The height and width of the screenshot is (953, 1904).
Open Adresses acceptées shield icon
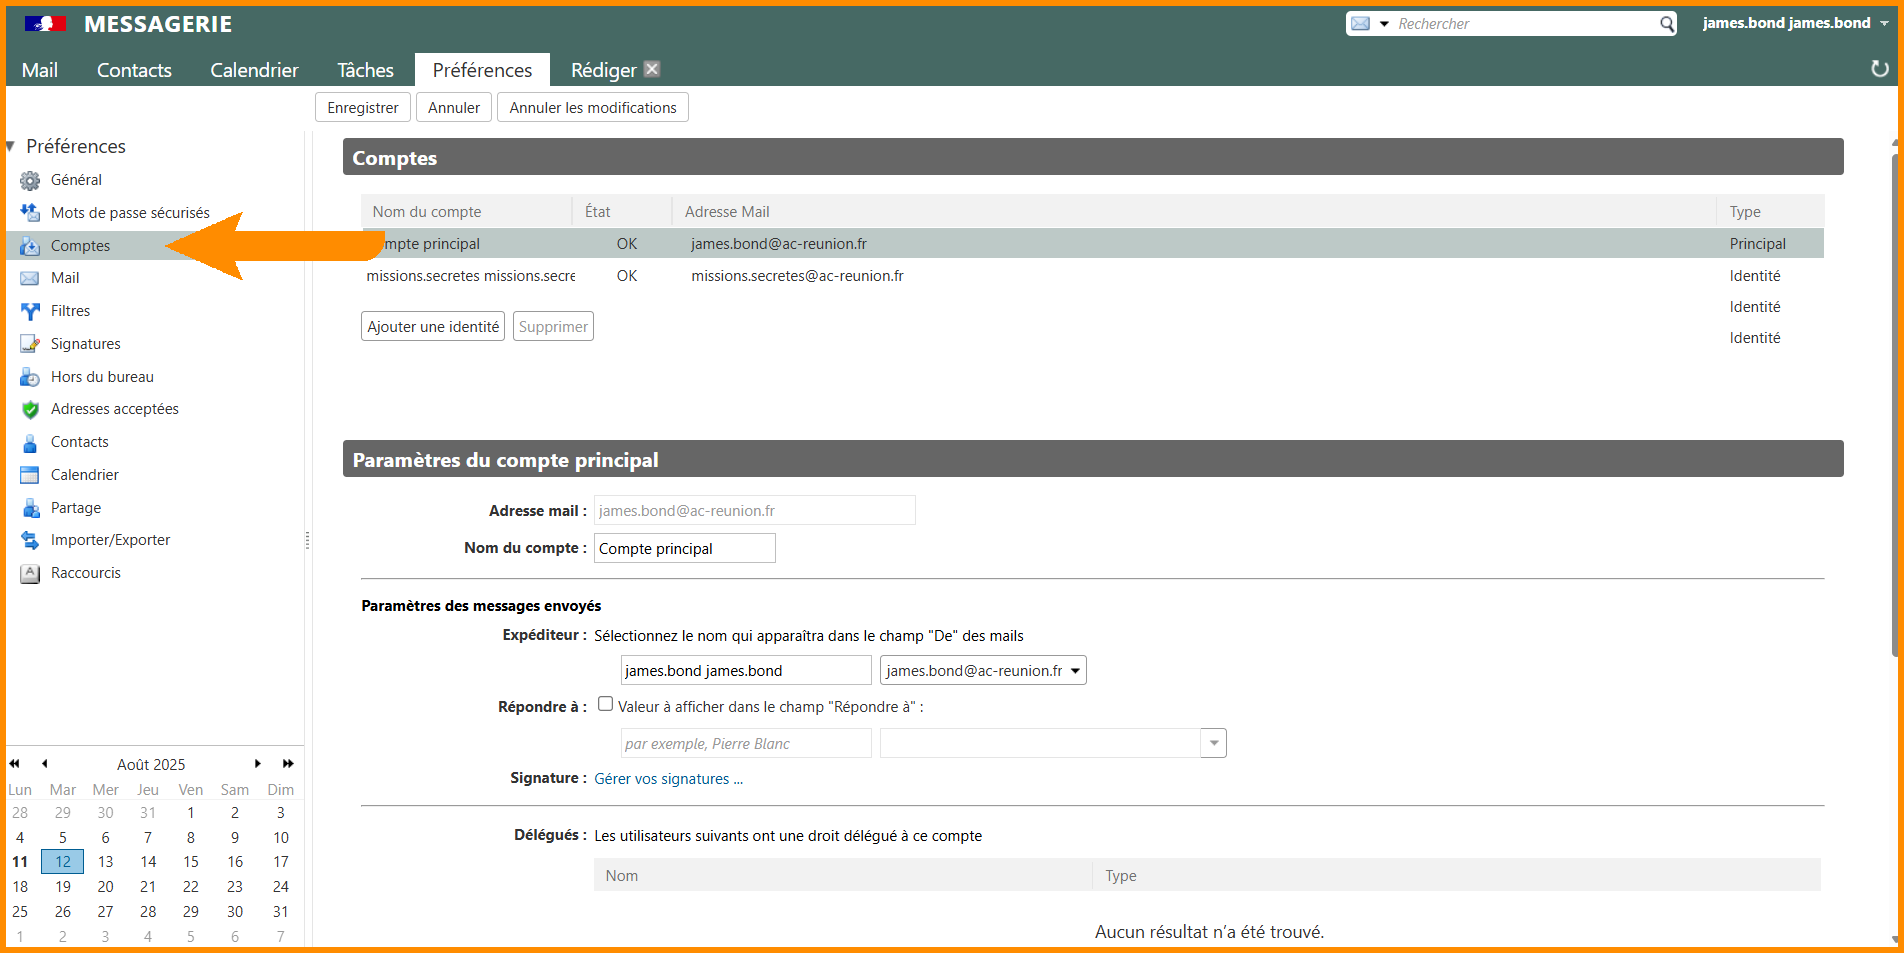click(x=30, y=410)
